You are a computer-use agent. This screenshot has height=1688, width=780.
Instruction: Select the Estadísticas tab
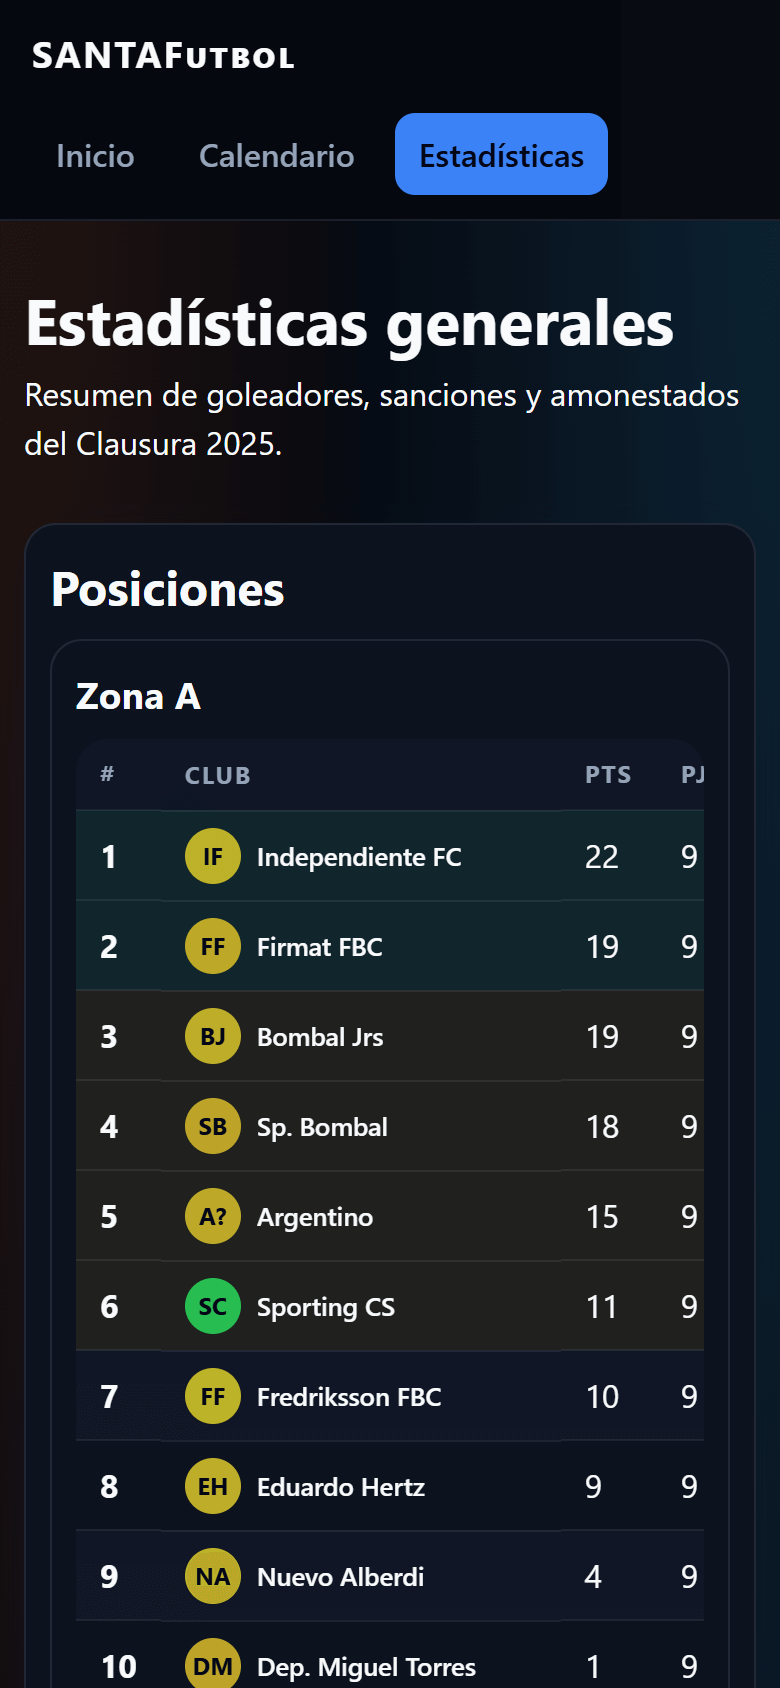[501, 154]
